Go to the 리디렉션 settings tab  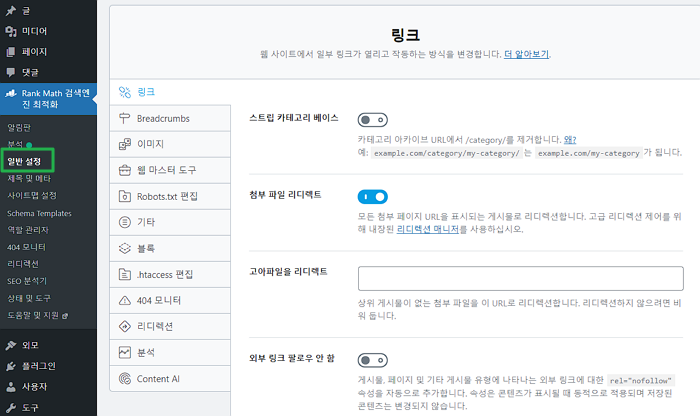coord(170,326)
